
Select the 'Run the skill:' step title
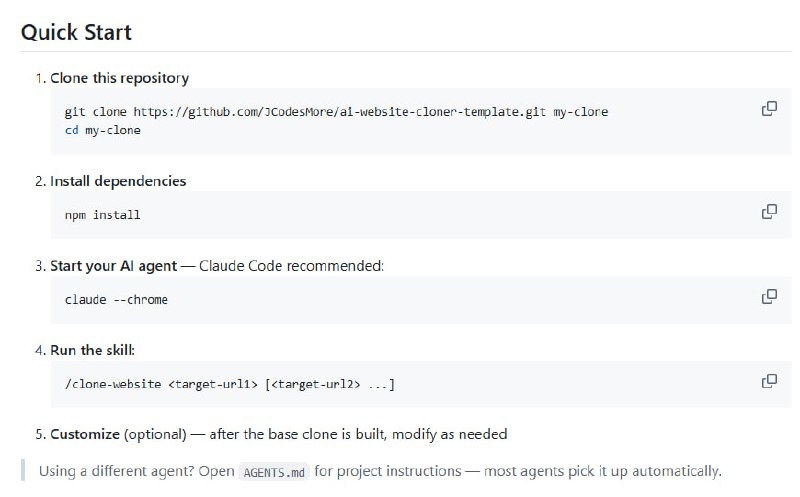pos(92,350)
